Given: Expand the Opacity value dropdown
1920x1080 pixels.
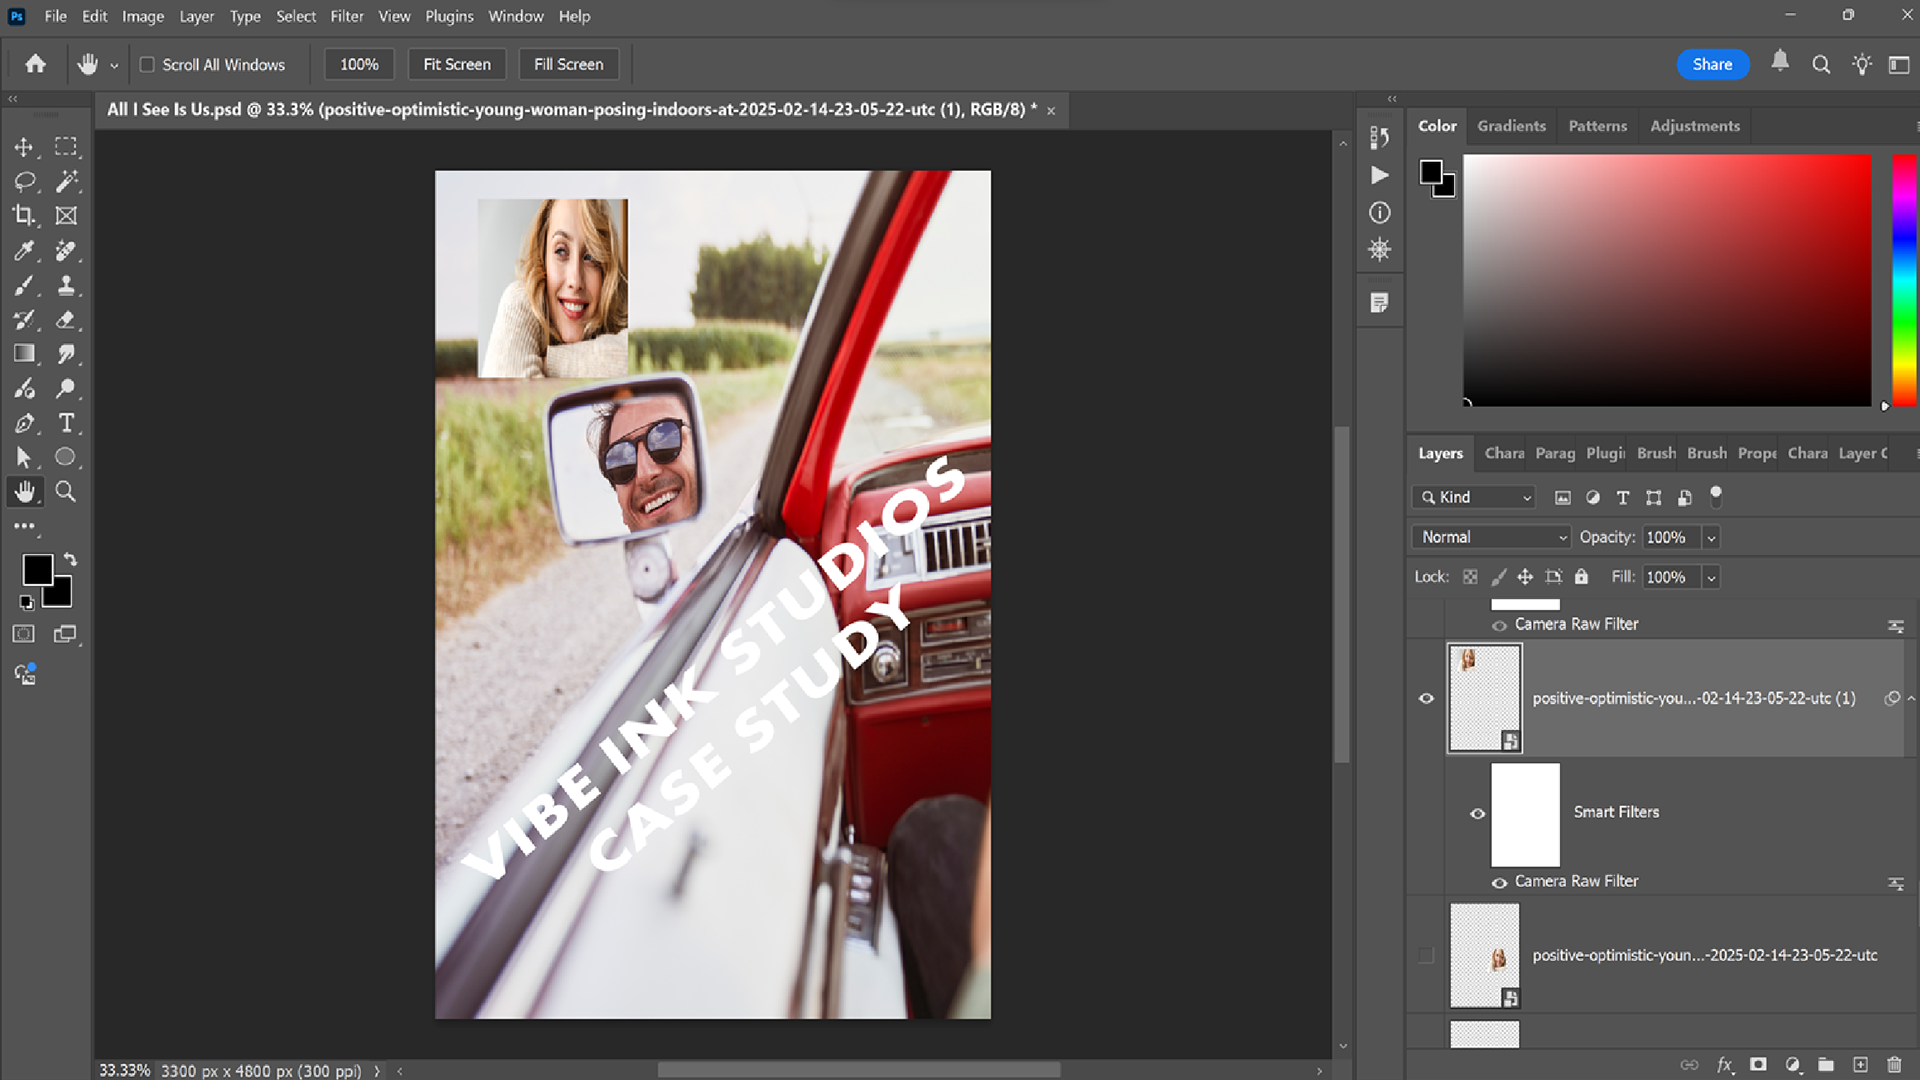Looking at the screenshot, I should 1711,537.
